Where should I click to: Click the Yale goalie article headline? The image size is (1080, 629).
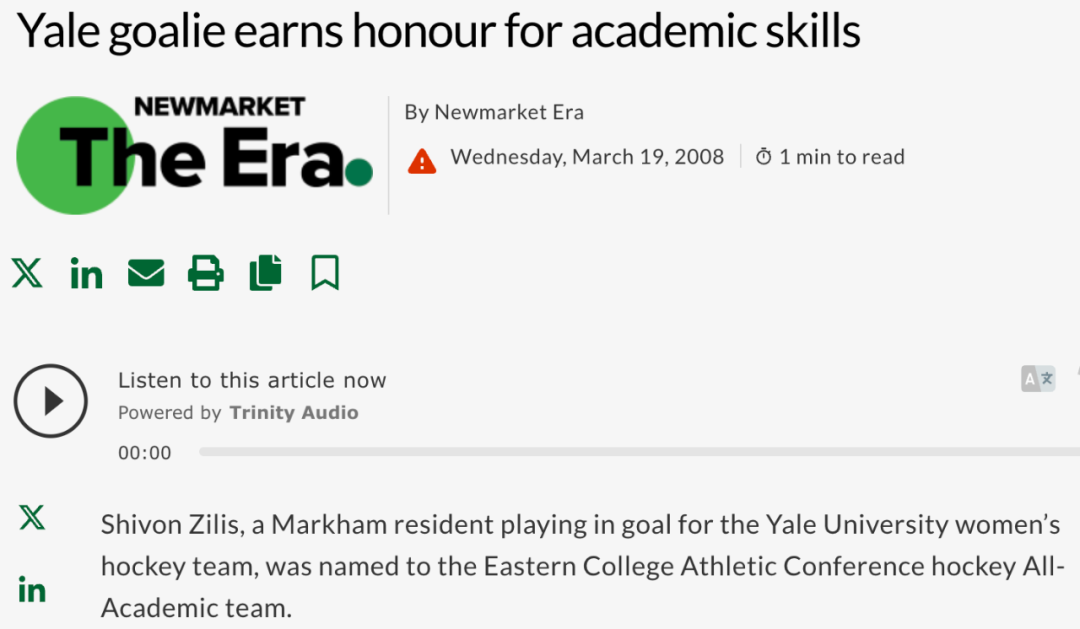[439, 31]
